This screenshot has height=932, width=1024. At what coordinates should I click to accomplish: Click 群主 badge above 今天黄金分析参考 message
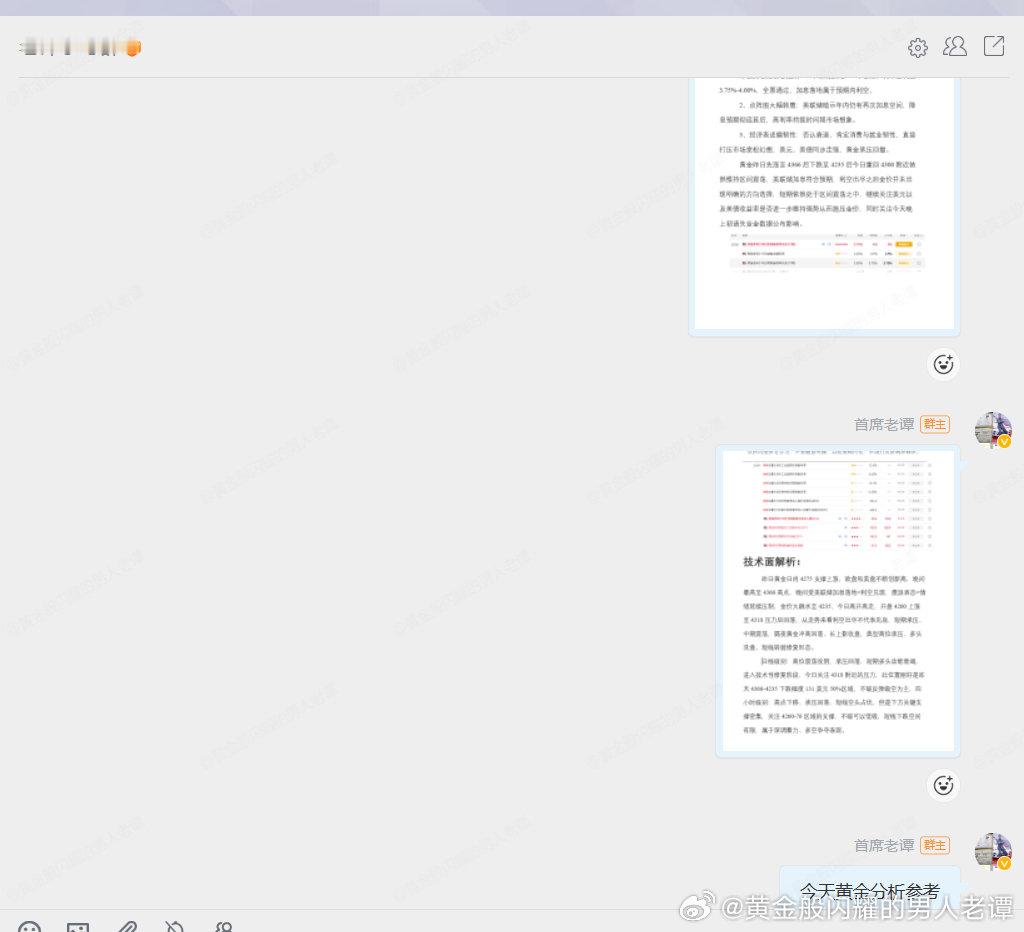click(935, 845)
